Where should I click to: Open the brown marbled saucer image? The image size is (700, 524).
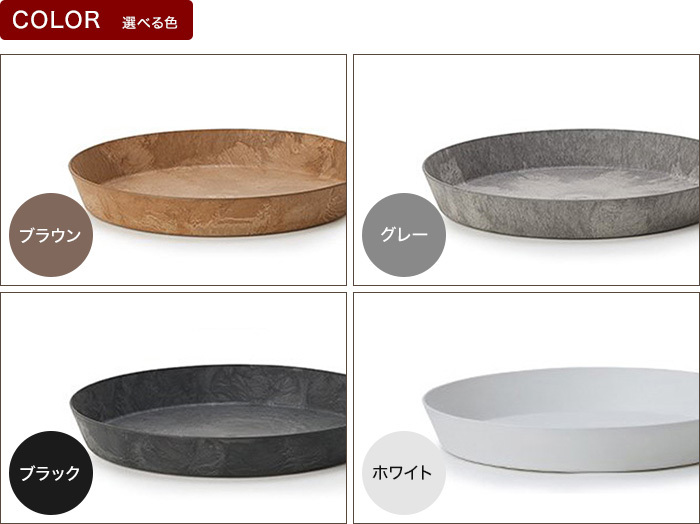pyautogui.click(x=208, y=182)
